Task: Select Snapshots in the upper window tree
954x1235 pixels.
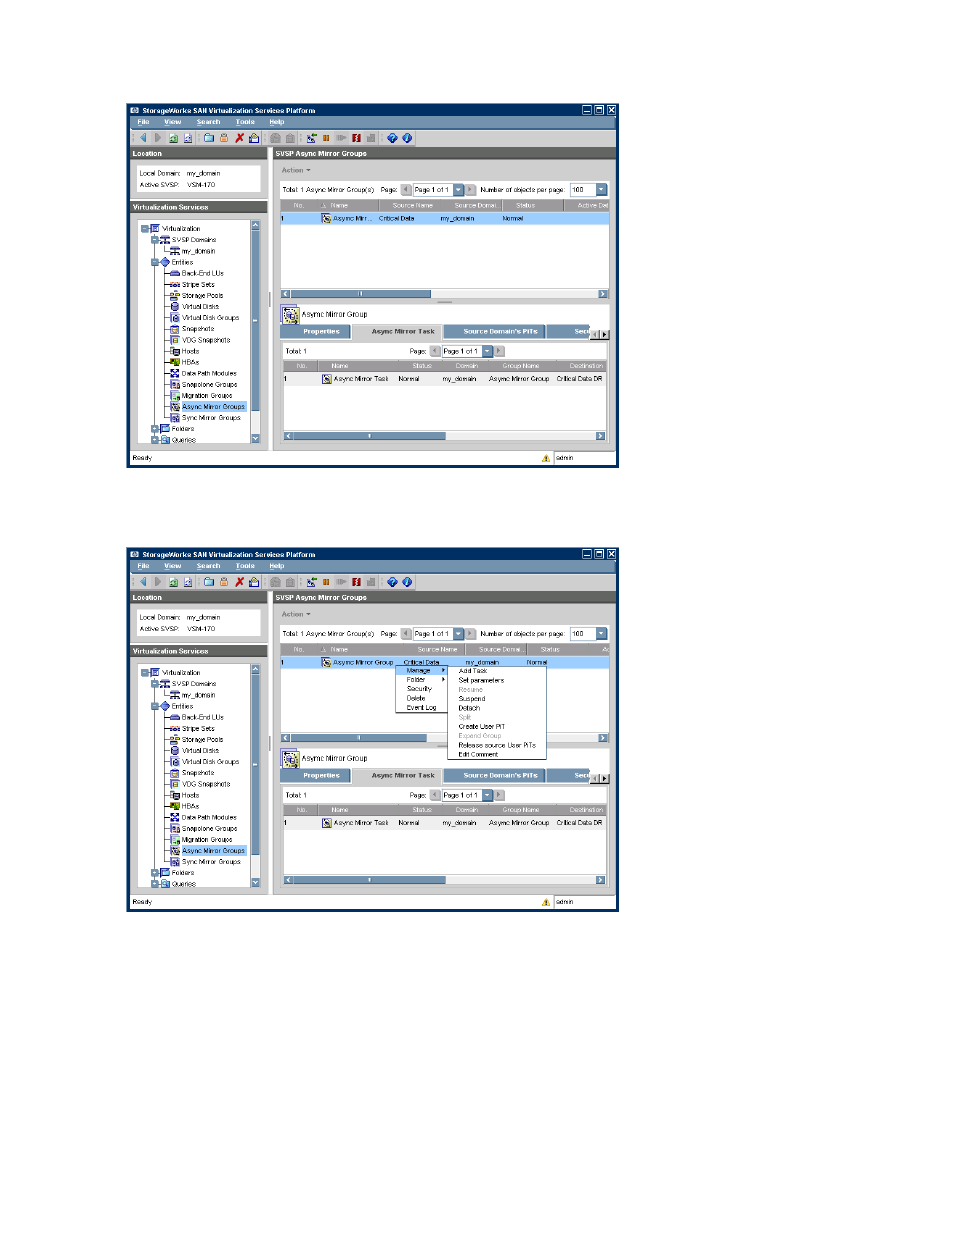Action: 198,329
